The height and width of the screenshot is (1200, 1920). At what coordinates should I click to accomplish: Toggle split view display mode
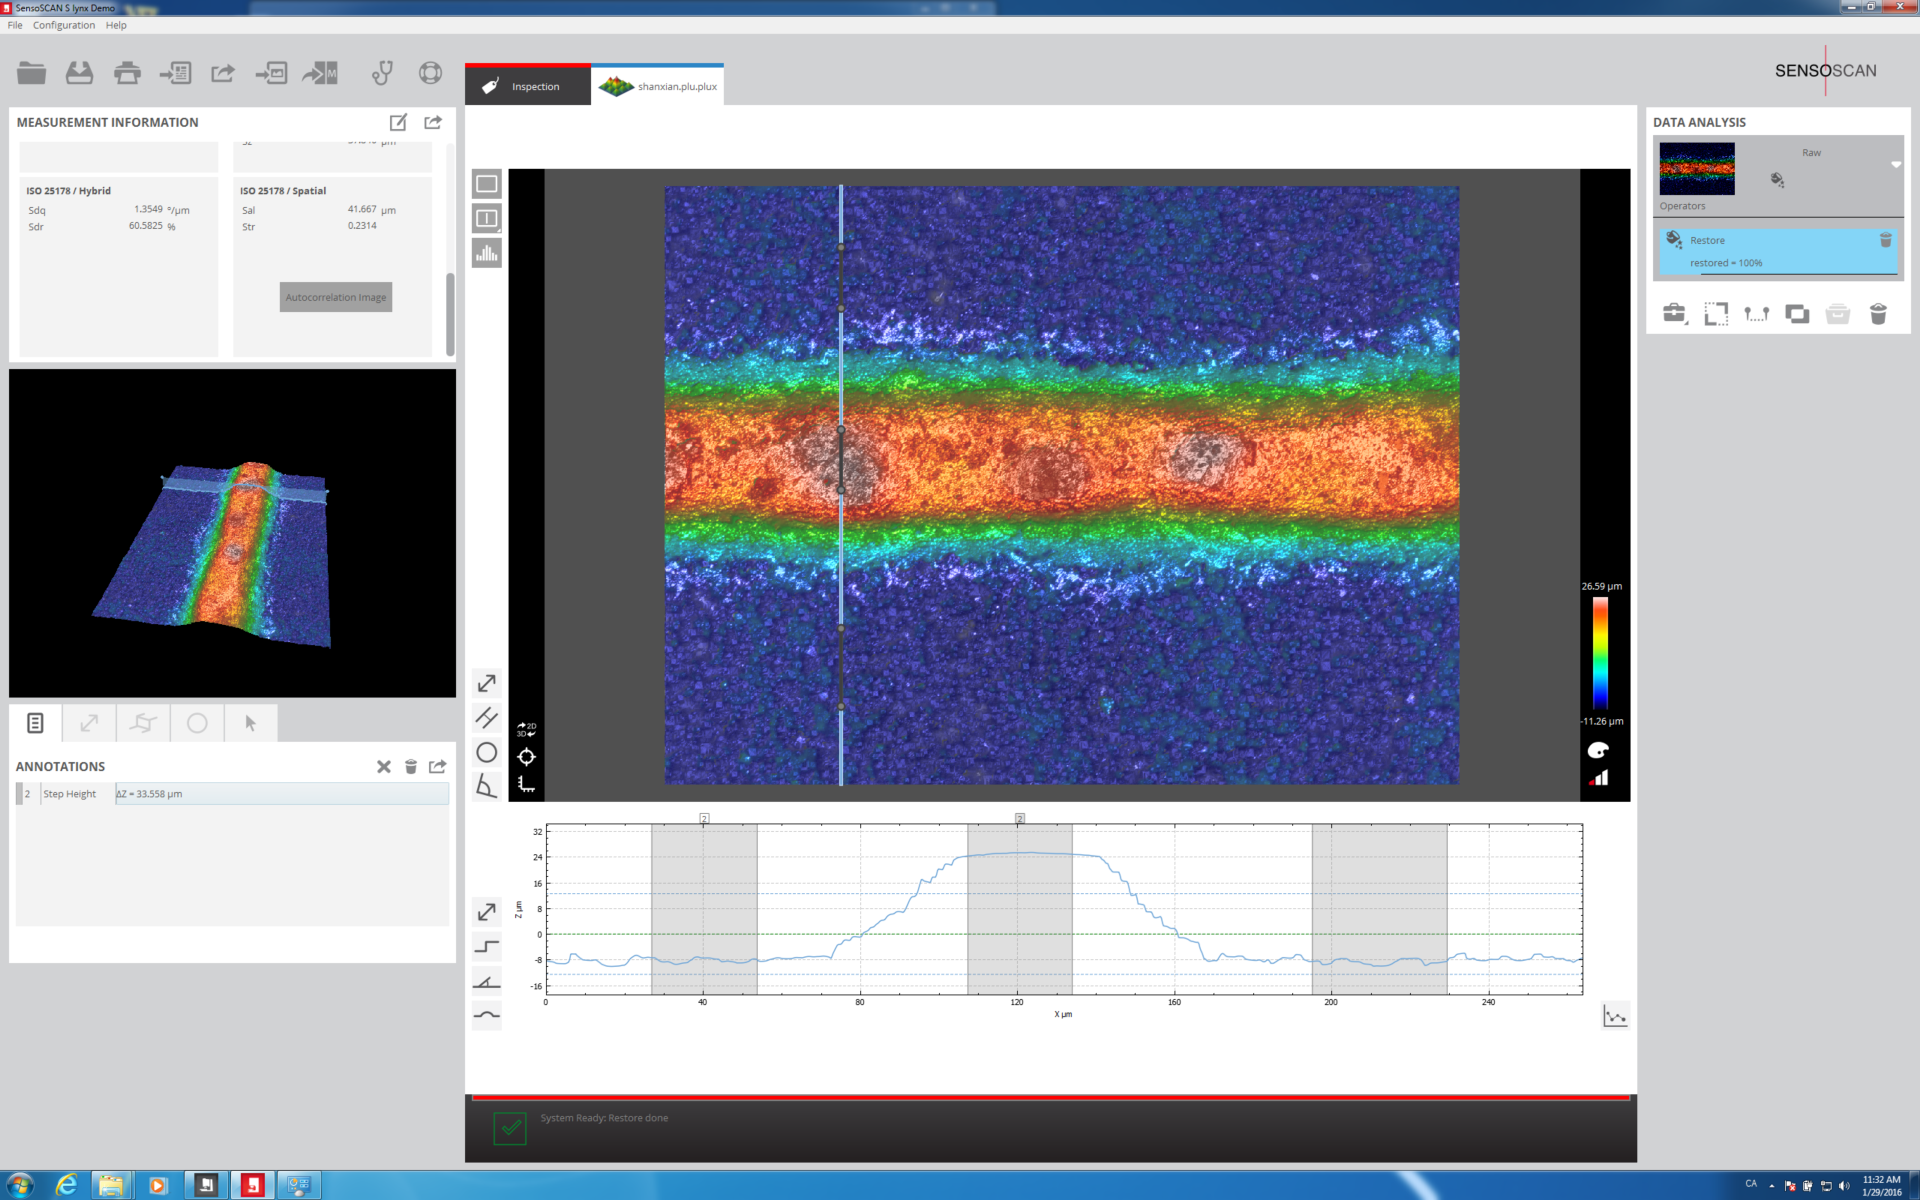click(x=487, y=218)
